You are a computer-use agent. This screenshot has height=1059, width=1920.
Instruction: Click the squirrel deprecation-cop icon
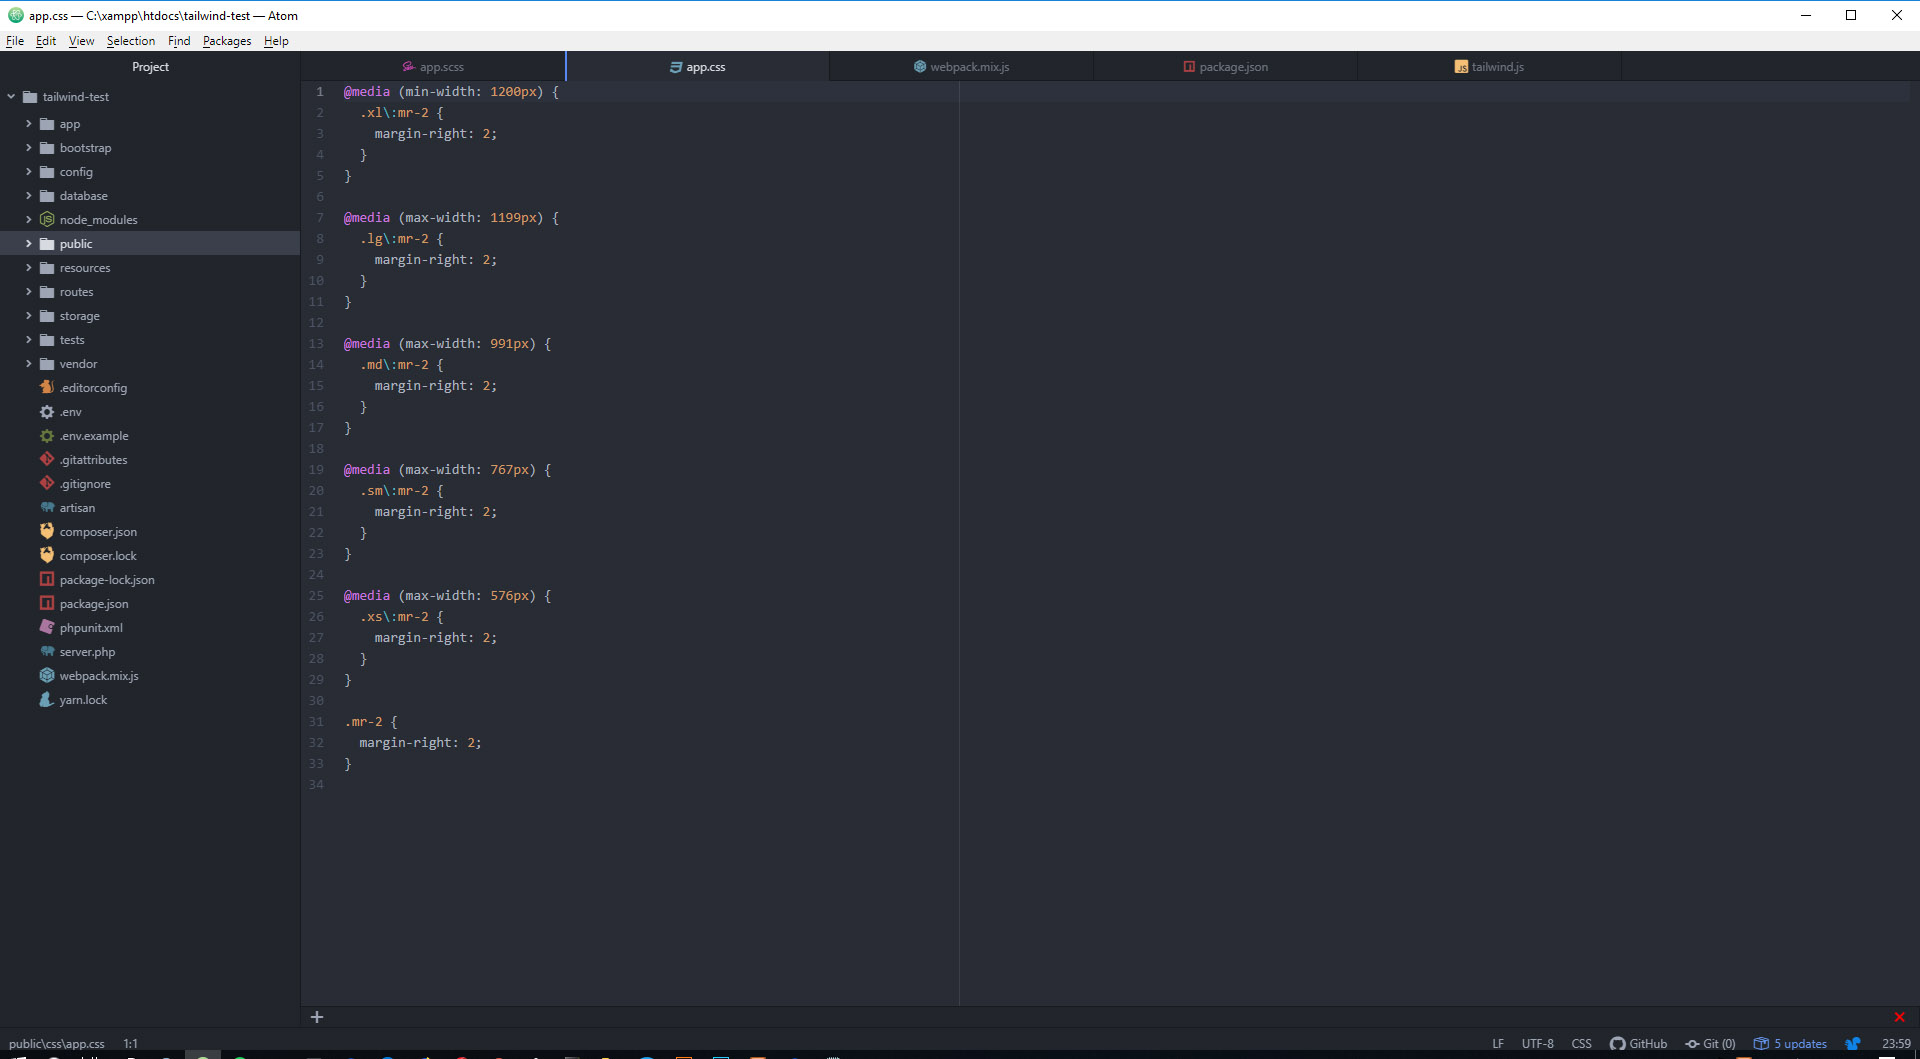1853,1043
